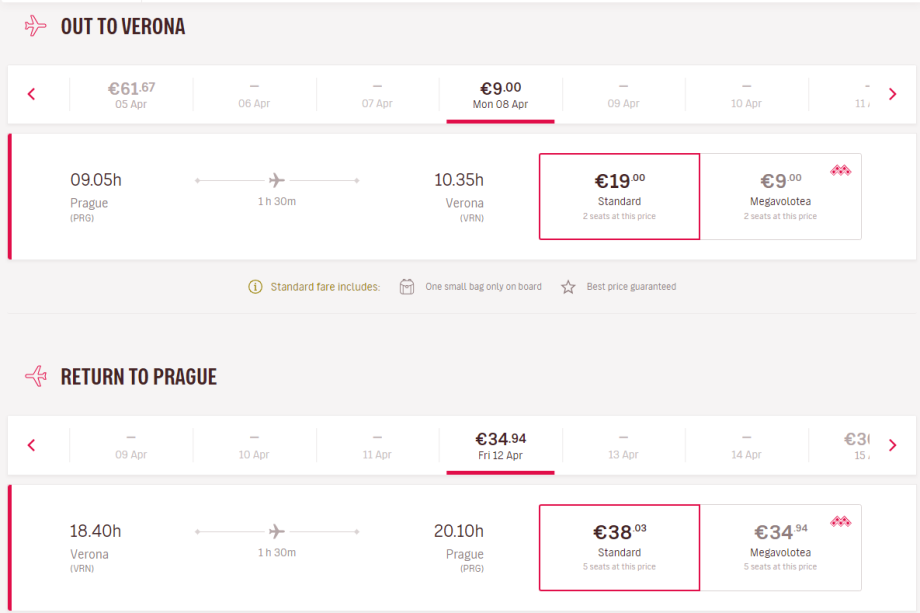Select the 05 Apr outbound date tab
Viewport: 920px width, 613px height.
tap(131, 95)
